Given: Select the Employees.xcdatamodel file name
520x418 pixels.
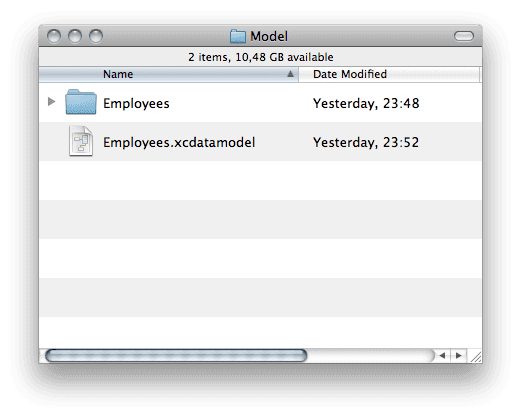Looking at the screenshot, I should click(179, 142).
